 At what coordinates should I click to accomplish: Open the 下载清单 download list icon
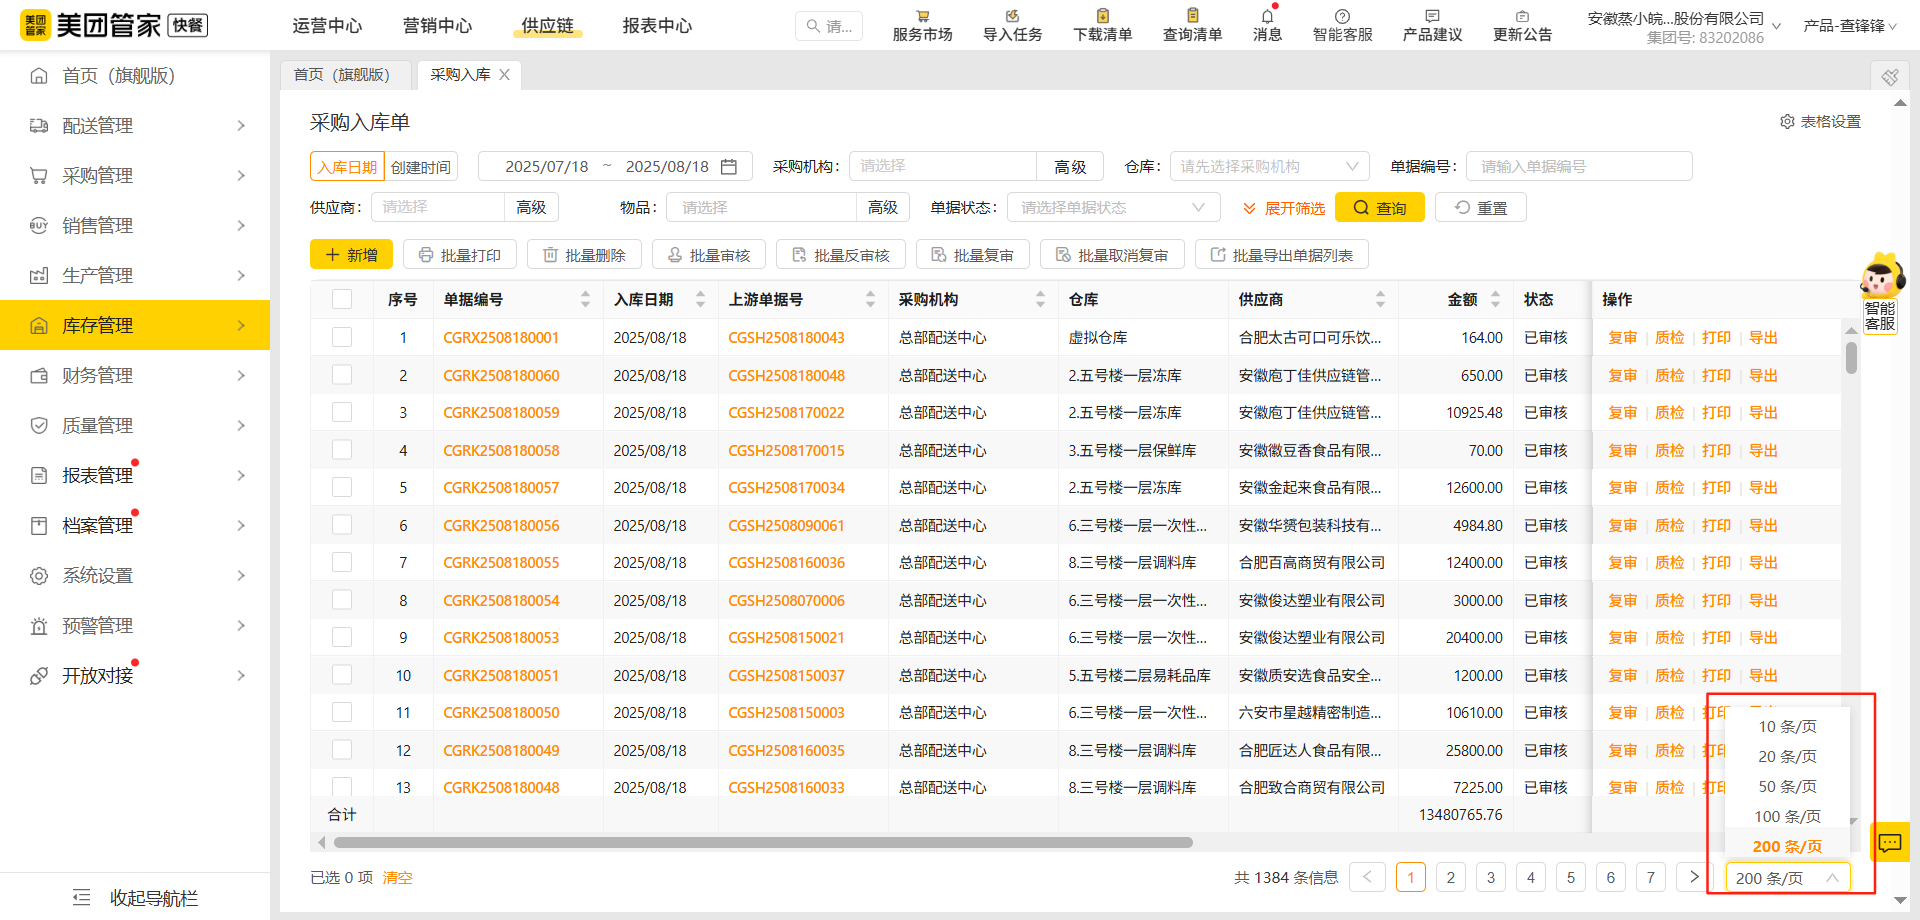[x=1100, y=24]
